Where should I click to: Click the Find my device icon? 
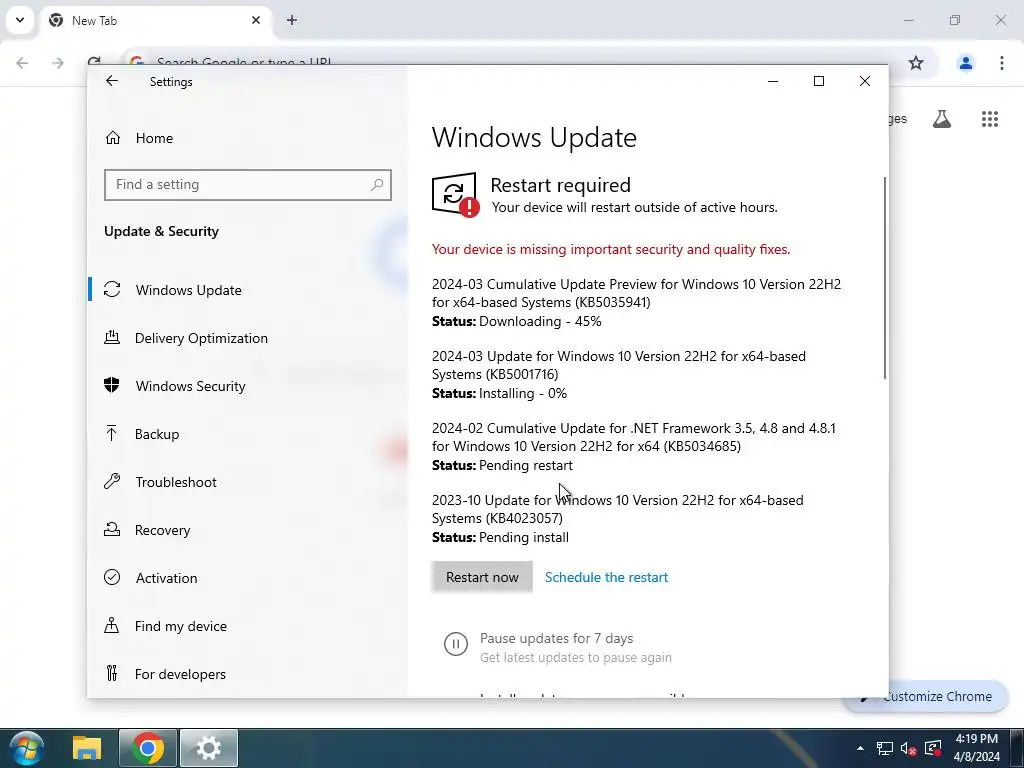point(112,626)
